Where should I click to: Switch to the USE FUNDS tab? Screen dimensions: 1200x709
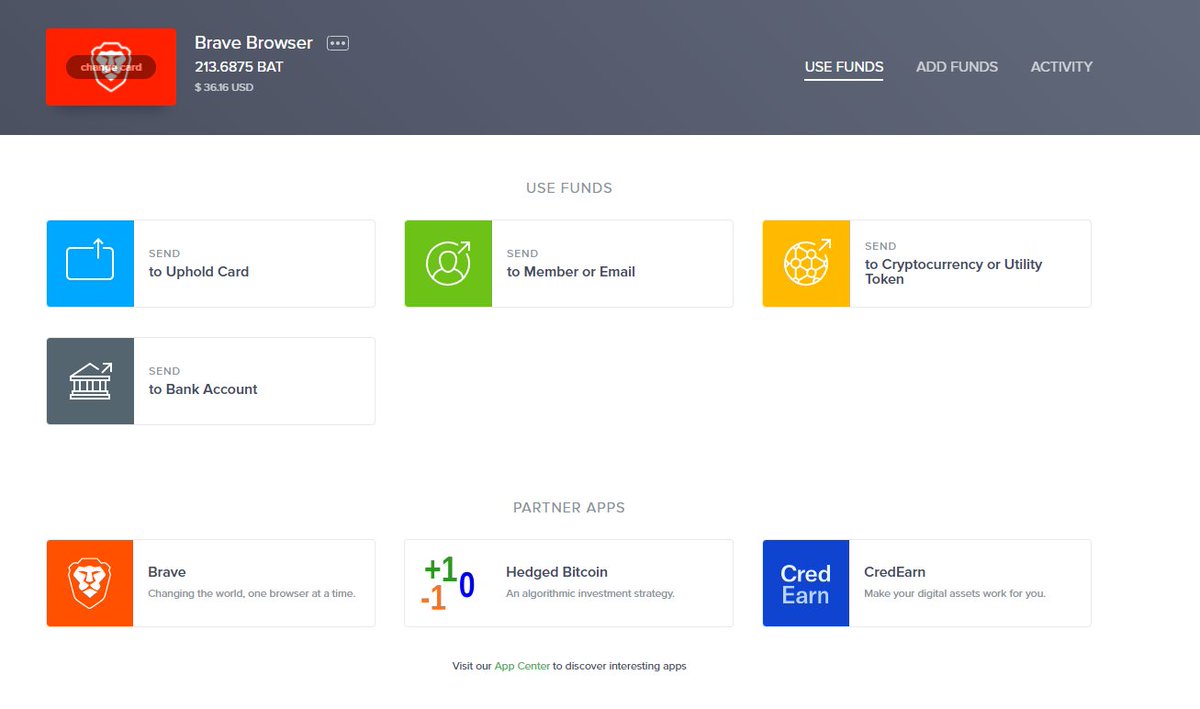coord(844,67)
